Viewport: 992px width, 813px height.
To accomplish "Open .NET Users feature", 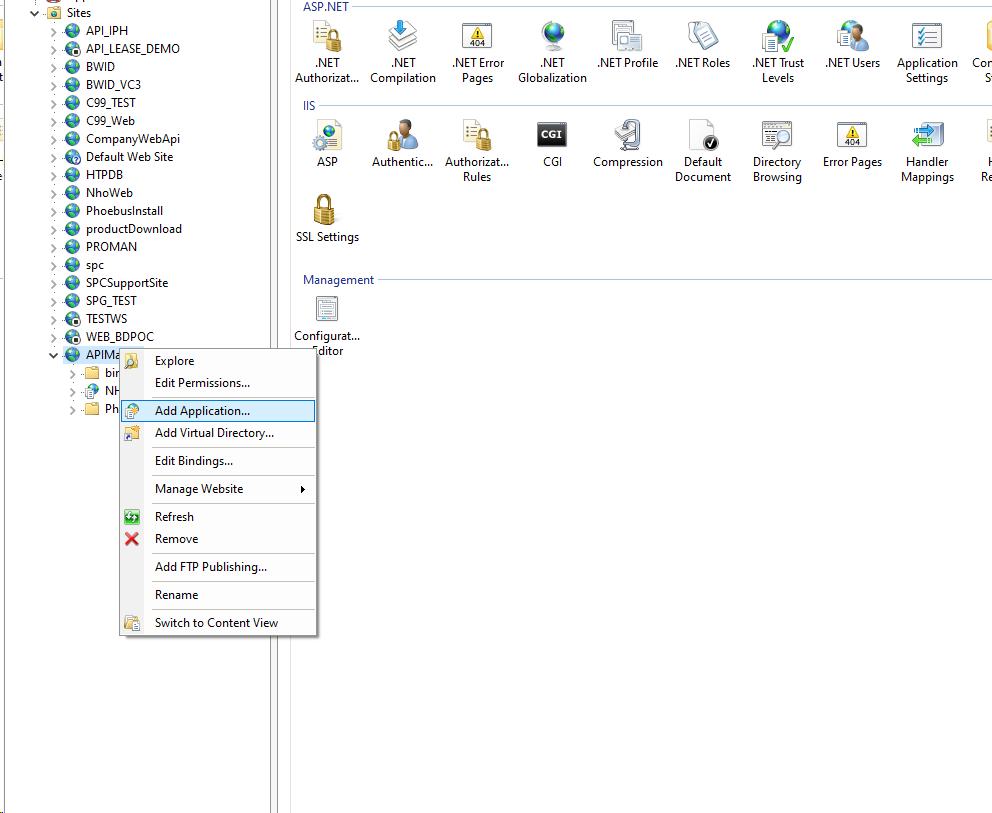I will point(852,45).
